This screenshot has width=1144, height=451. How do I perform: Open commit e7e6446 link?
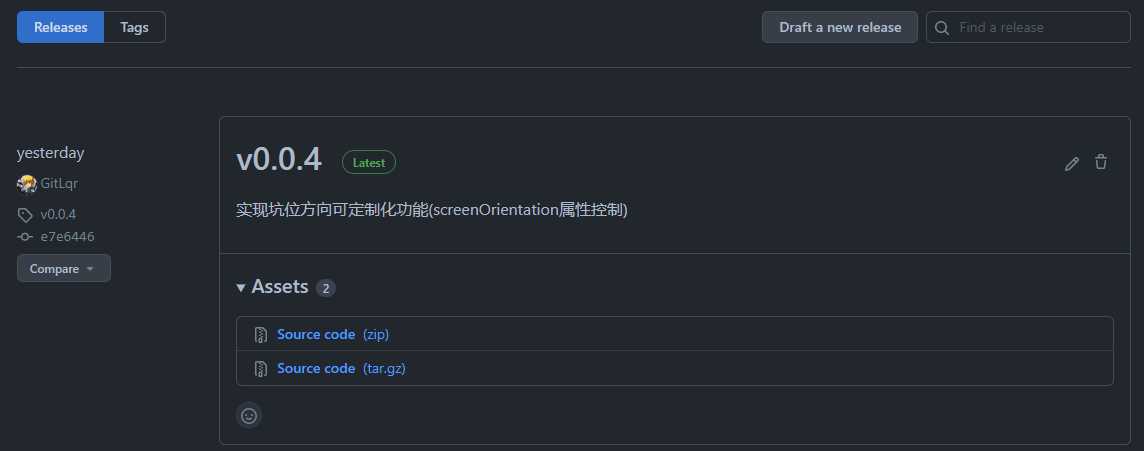tap(67, 236)
